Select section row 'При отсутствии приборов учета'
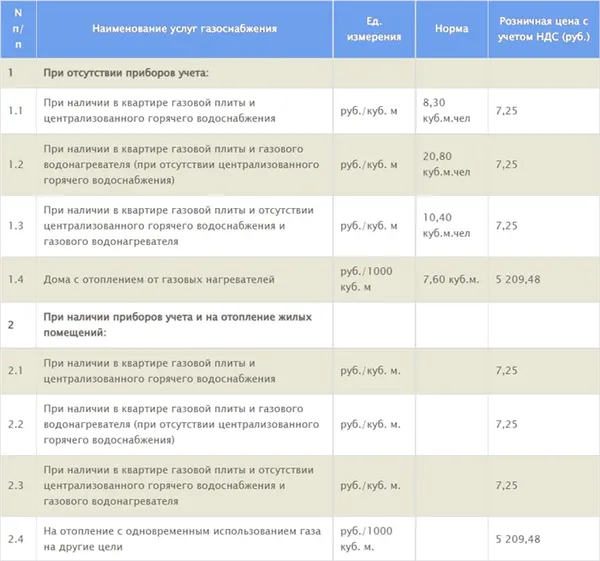The width and height of the screenshot is (600, 561). [300, 73]
